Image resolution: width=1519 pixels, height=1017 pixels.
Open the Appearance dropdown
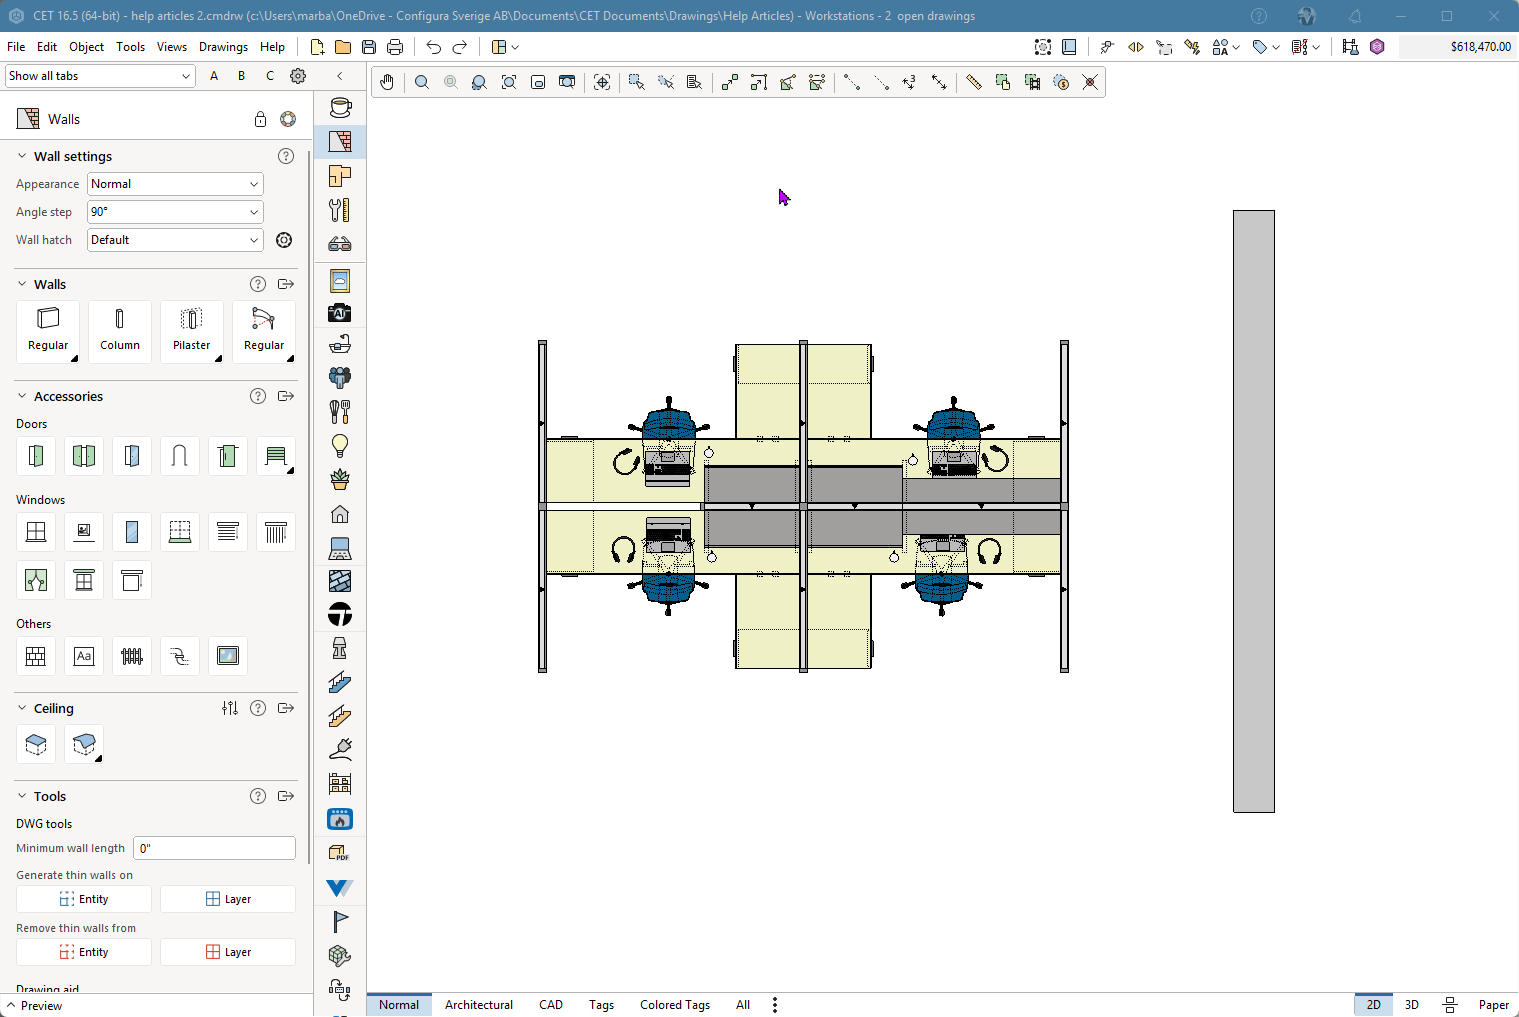(x=175, y=184)
